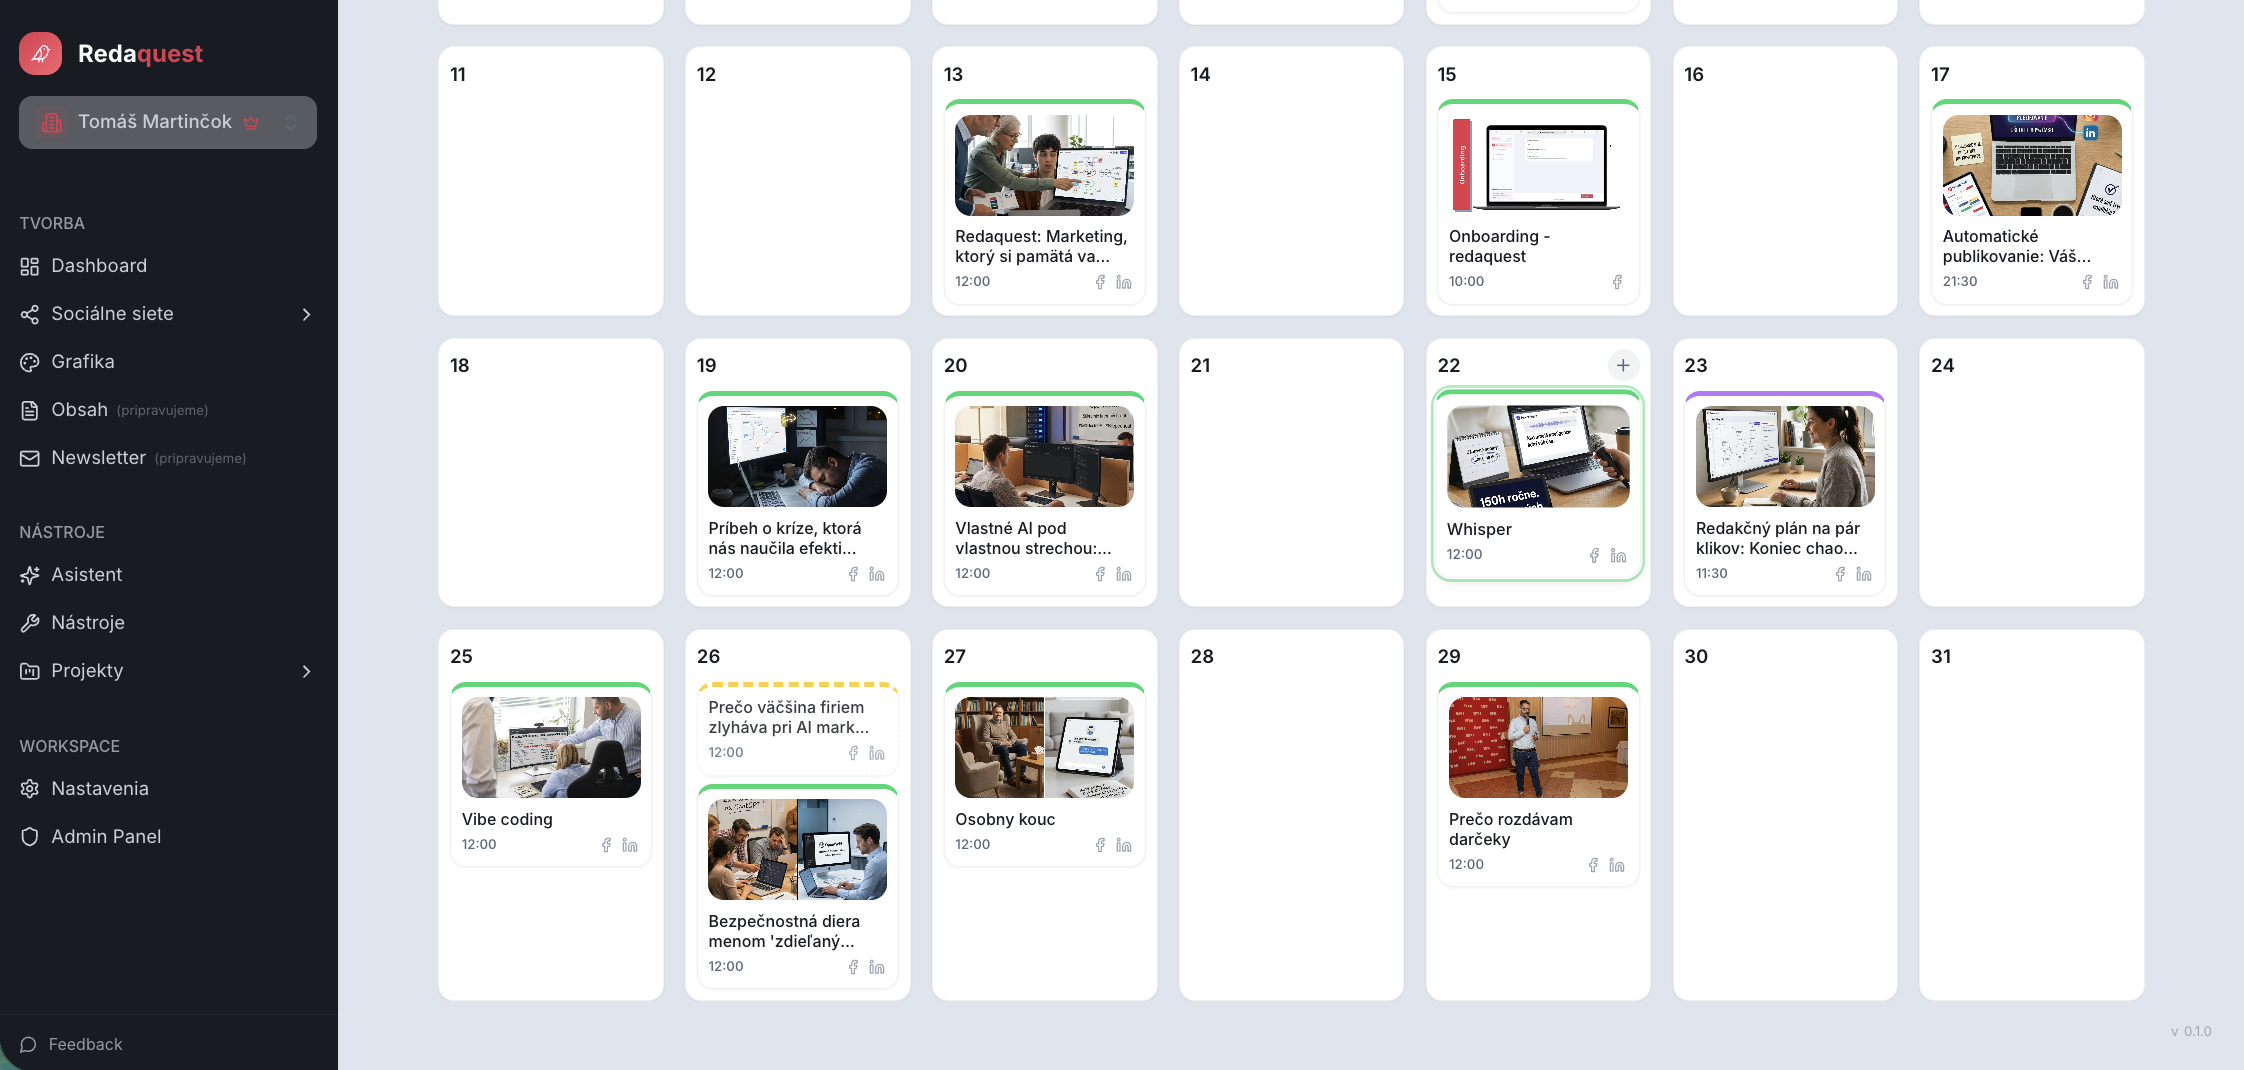Click the Grafika palette icon
The image size is (2244, 1070).
pos(30,362)
